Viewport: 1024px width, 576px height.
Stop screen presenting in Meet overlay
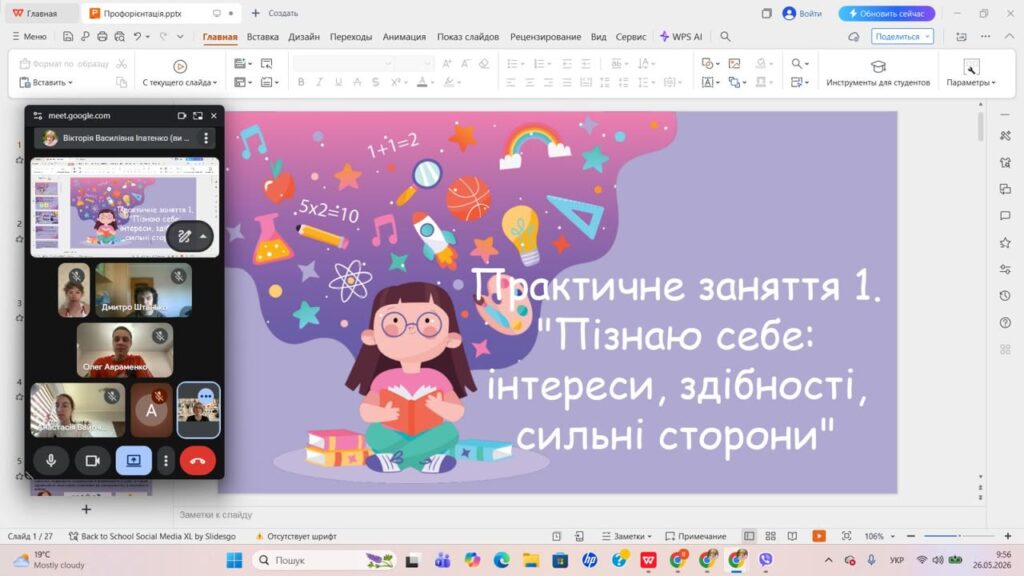coord(133,460)
